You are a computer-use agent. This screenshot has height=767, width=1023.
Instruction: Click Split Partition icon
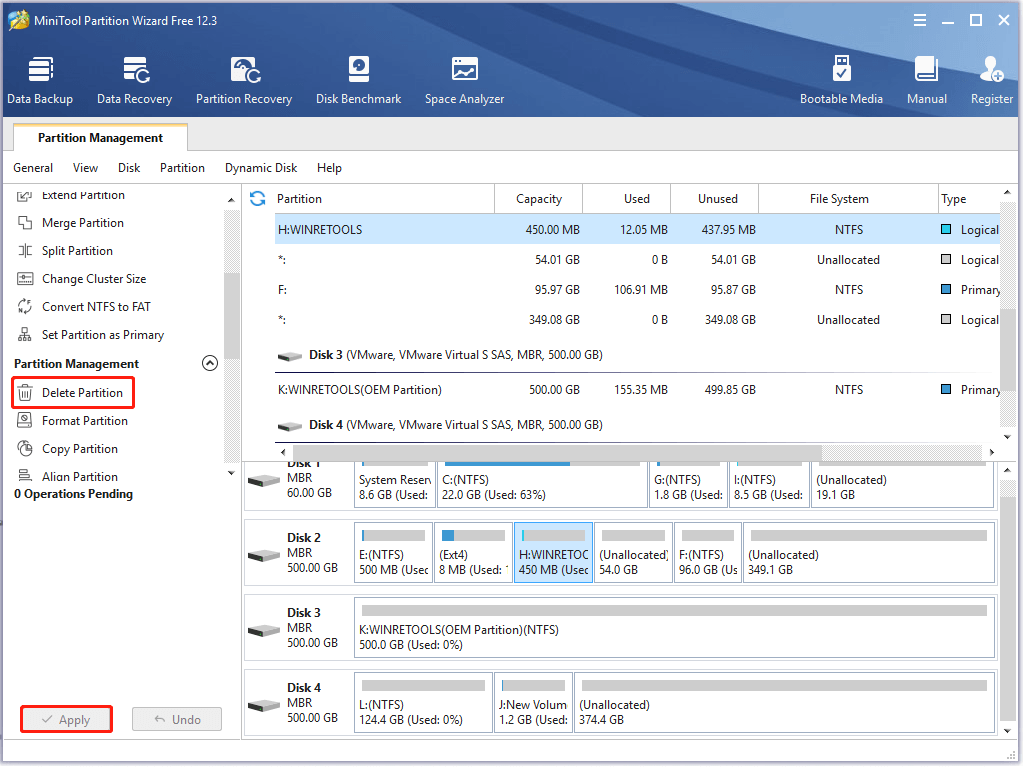point(25,251)
